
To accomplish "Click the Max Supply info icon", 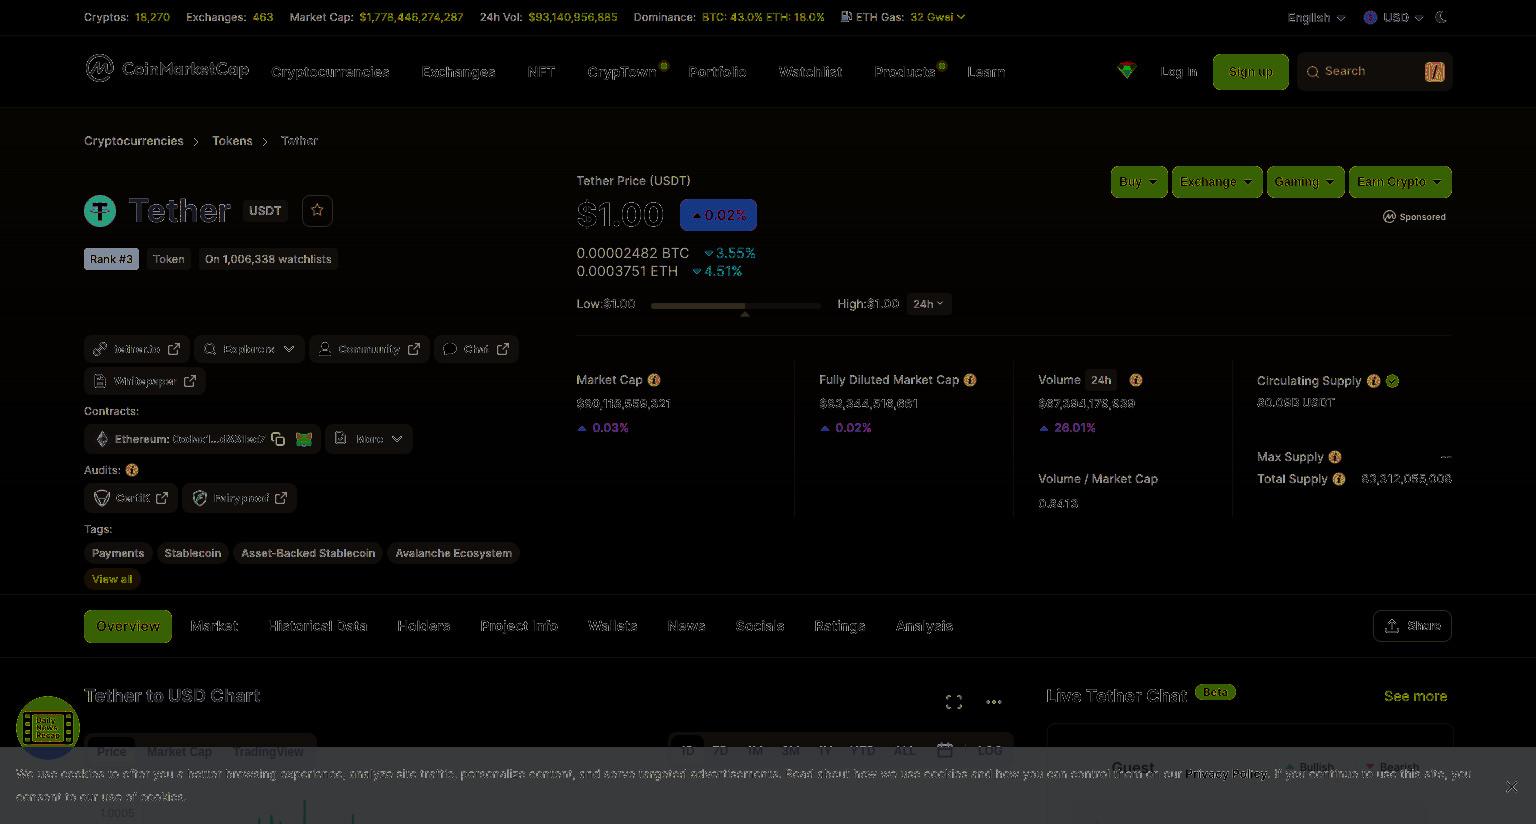I will point(1335,457).
